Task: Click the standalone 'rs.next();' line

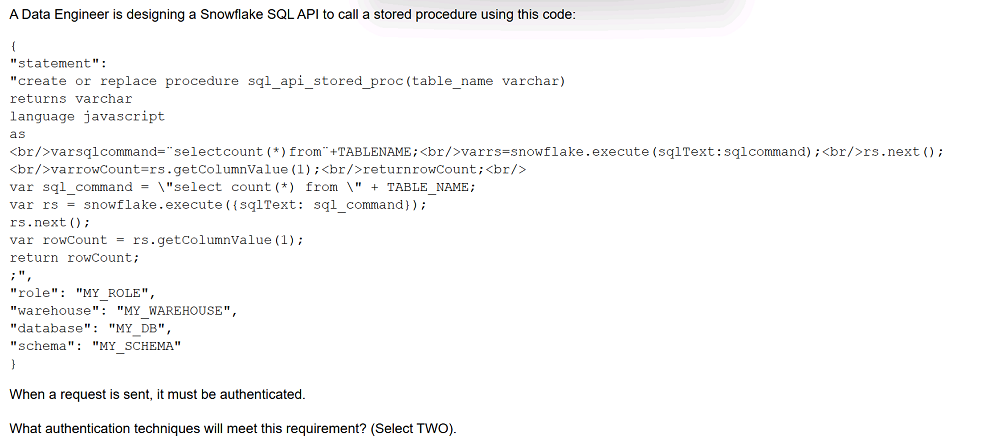Action: click(50, 222)
